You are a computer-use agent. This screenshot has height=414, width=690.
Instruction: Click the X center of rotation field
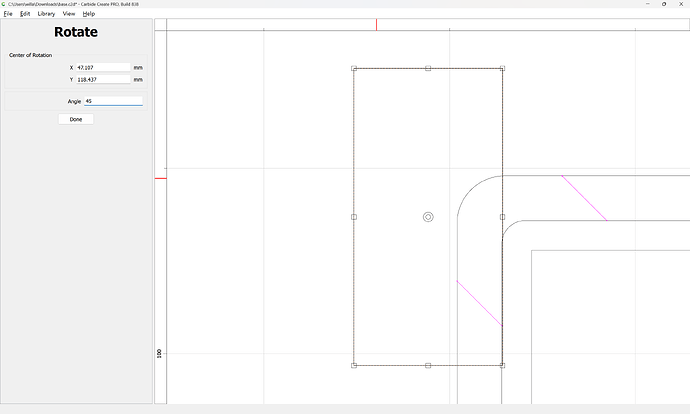(102, 67)
